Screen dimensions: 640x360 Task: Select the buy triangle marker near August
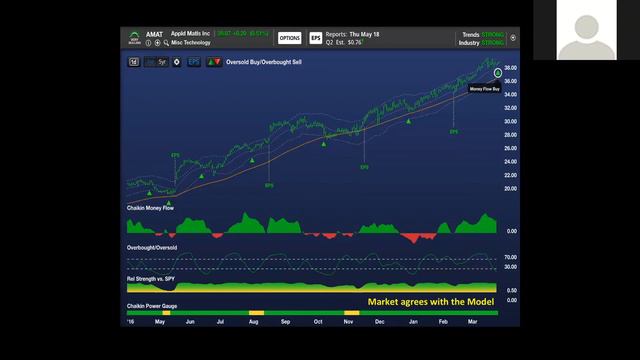coord(252,160)
